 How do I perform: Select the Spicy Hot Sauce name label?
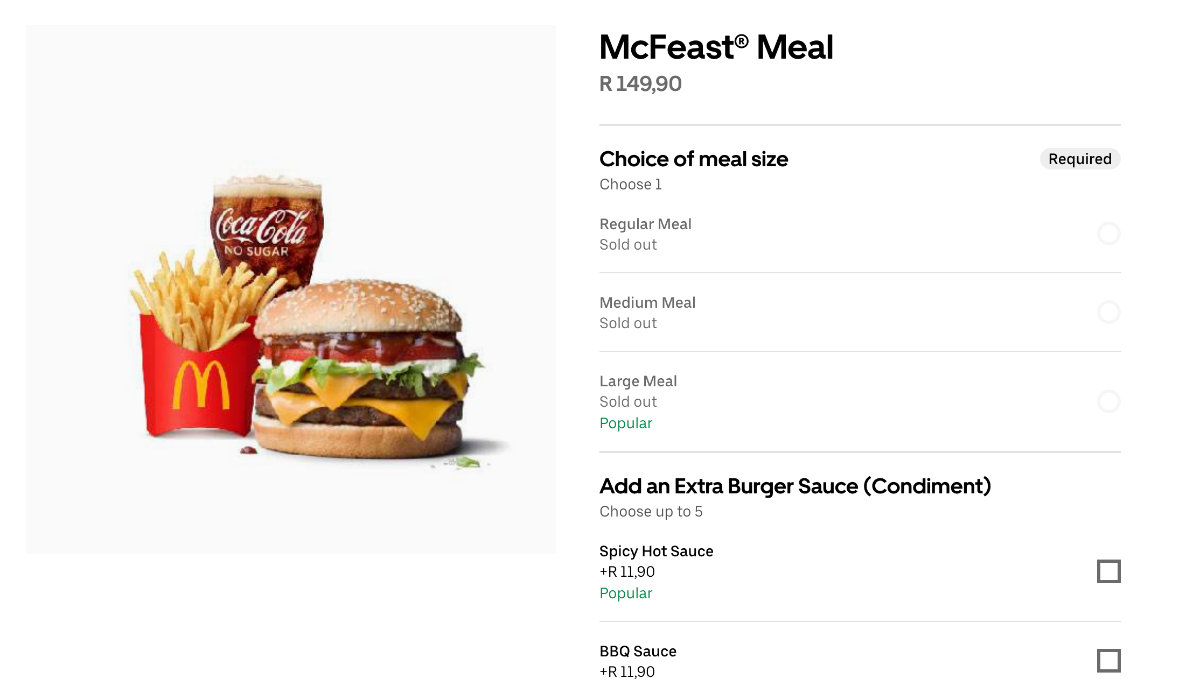656,551
